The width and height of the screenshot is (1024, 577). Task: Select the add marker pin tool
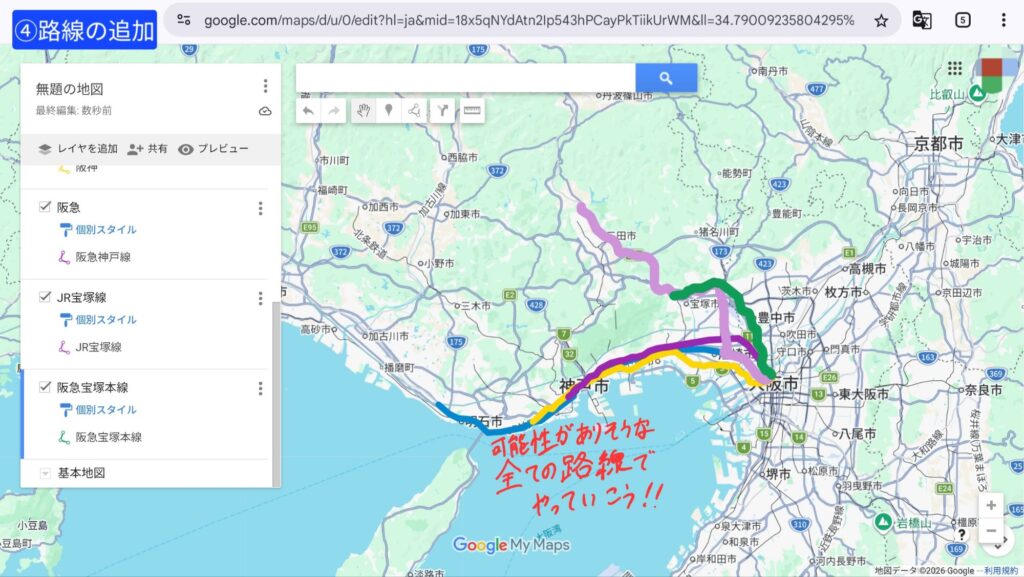pos(389,111)
